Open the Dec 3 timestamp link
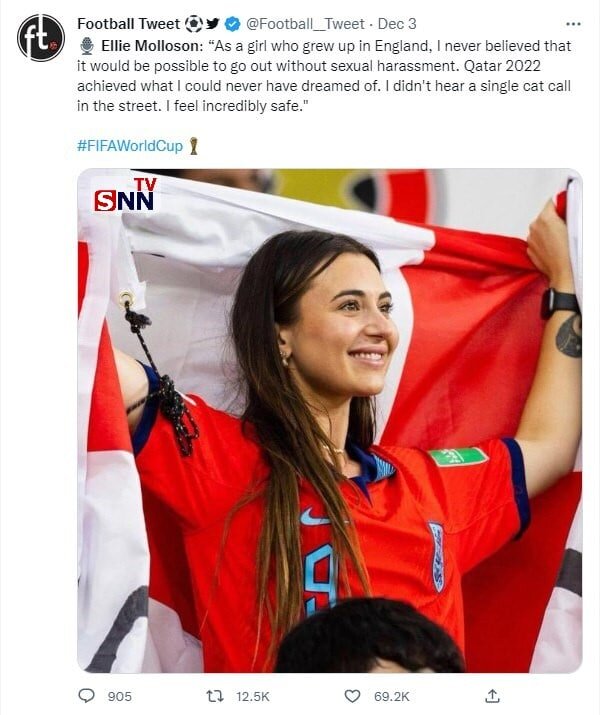Screen dimensions: 602x715 pyautogui.click(x=397, y=24)
